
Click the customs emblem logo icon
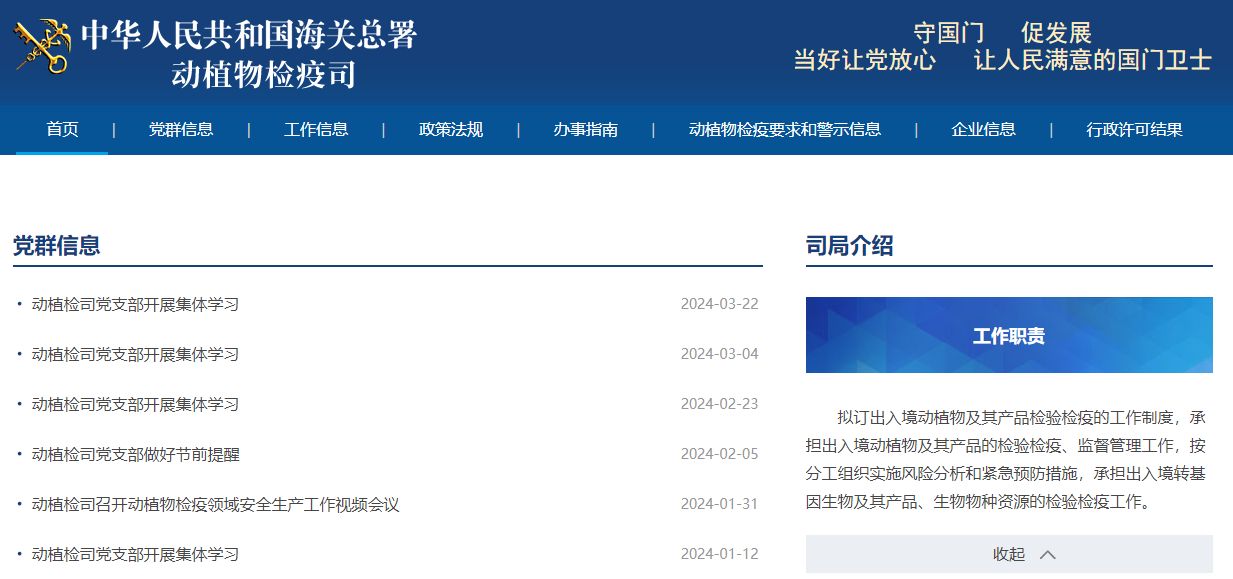click(x=43, y=47)
